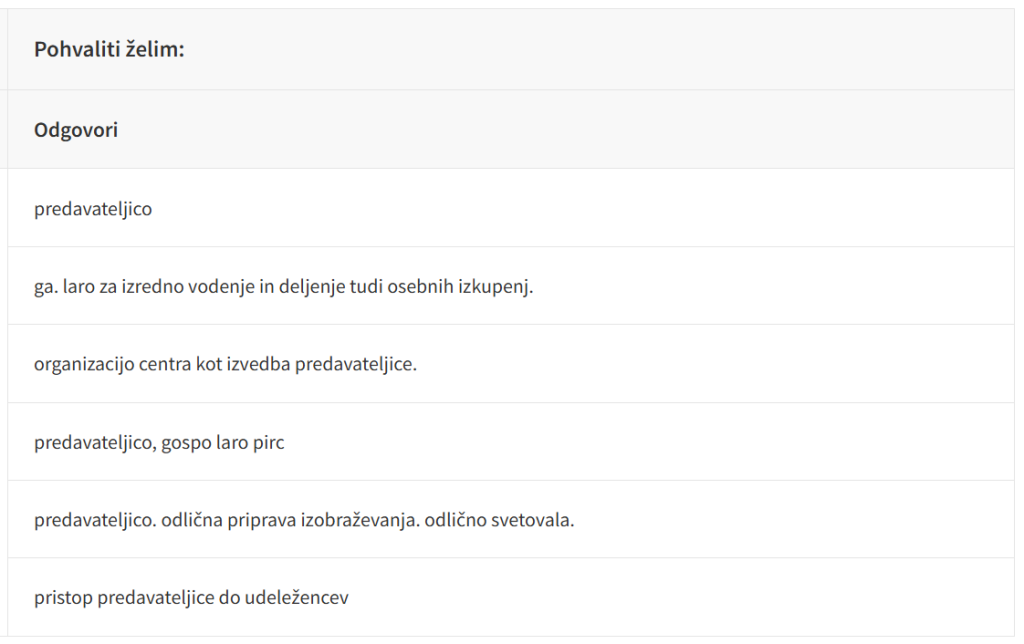Click the "Pohvaliti želim:" table title
This screenshot has width=1024, height=644.
[x=109, y=49]
